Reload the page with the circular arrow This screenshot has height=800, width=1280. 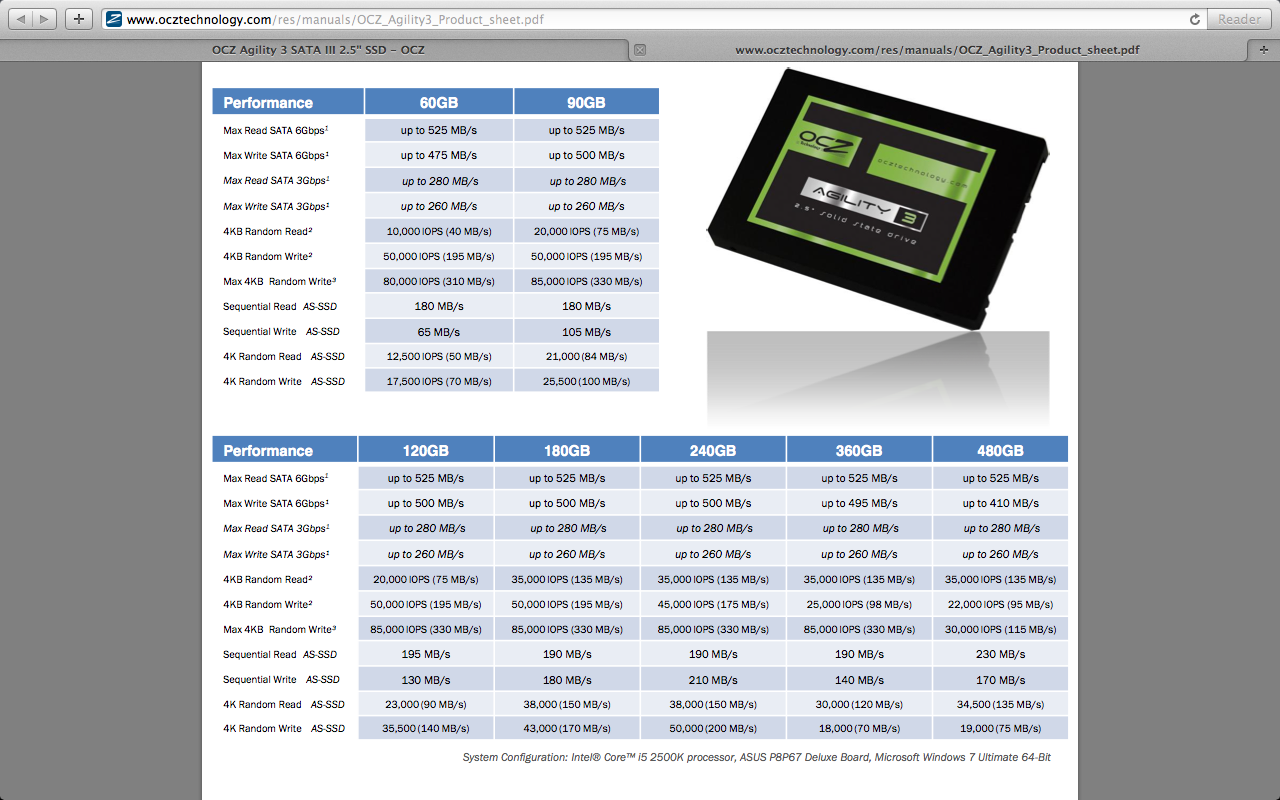coord(1194,19)
